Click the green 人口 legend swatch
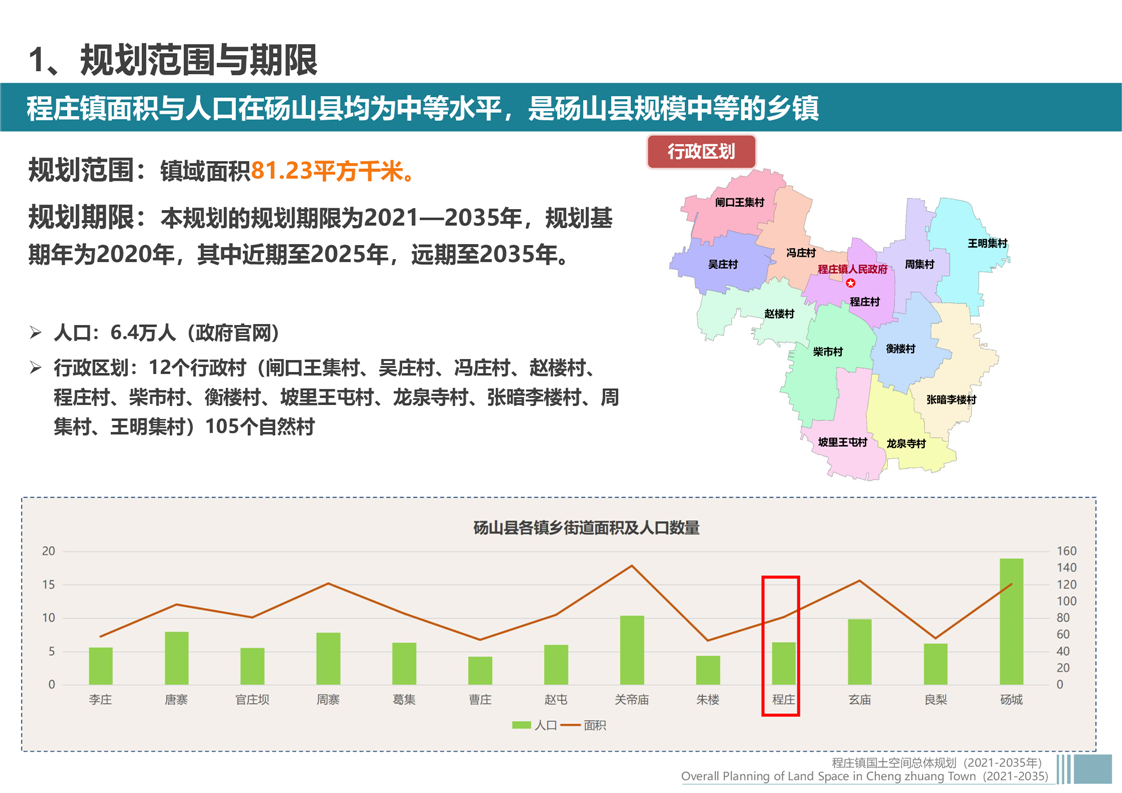Screen dimensions: 1122x793 [521, 725]
